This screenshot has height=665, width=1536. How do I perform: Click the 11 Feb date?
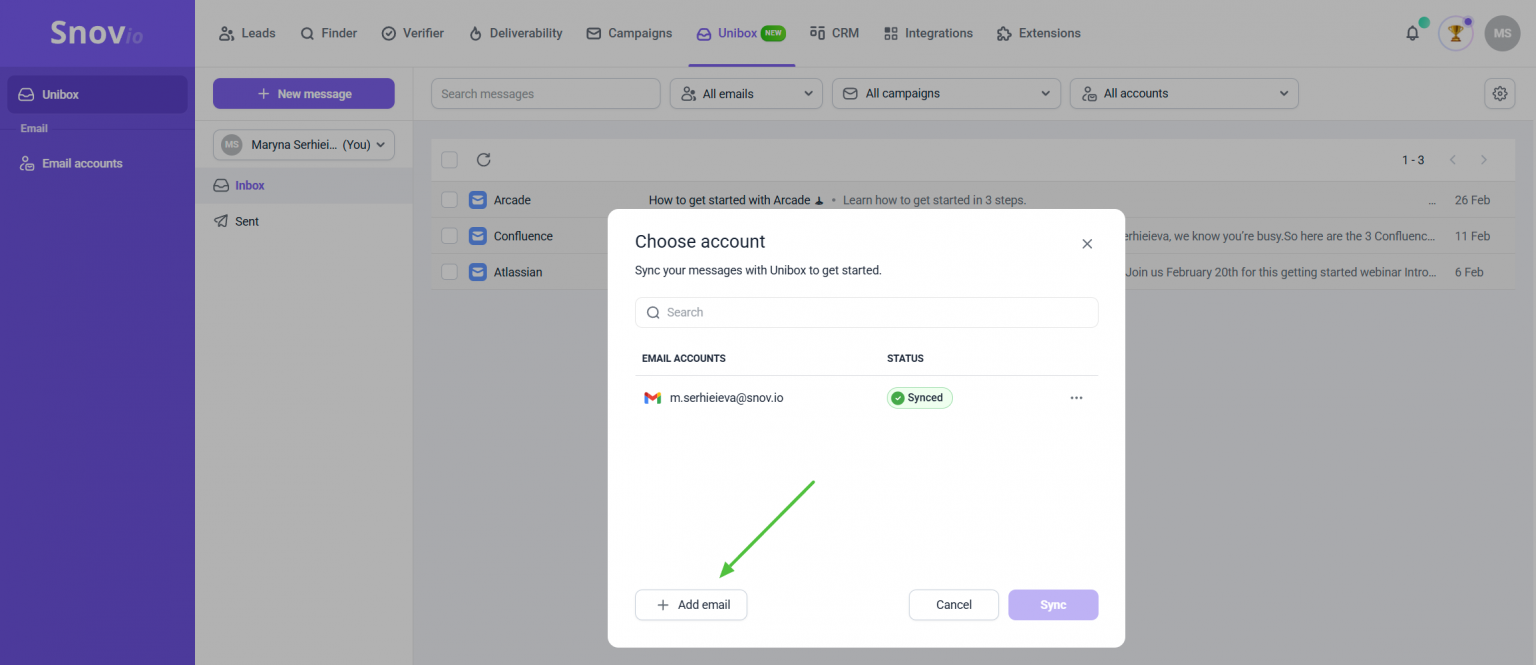(1472, 236)
